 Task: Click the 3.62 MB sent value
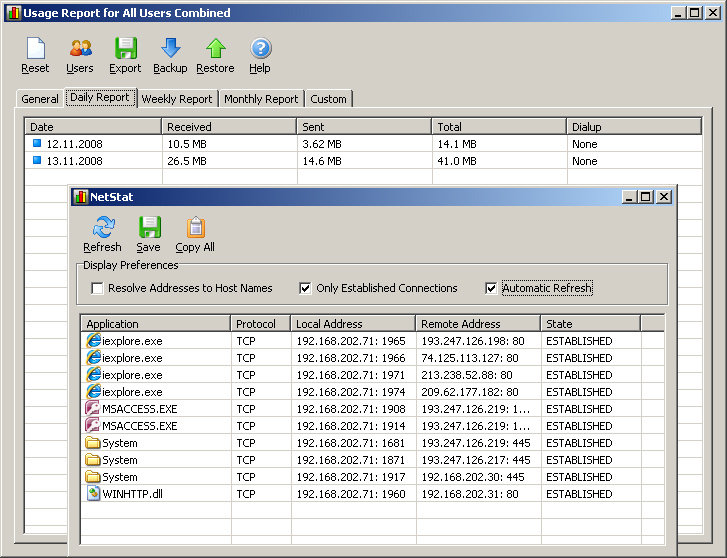[322, 144]
